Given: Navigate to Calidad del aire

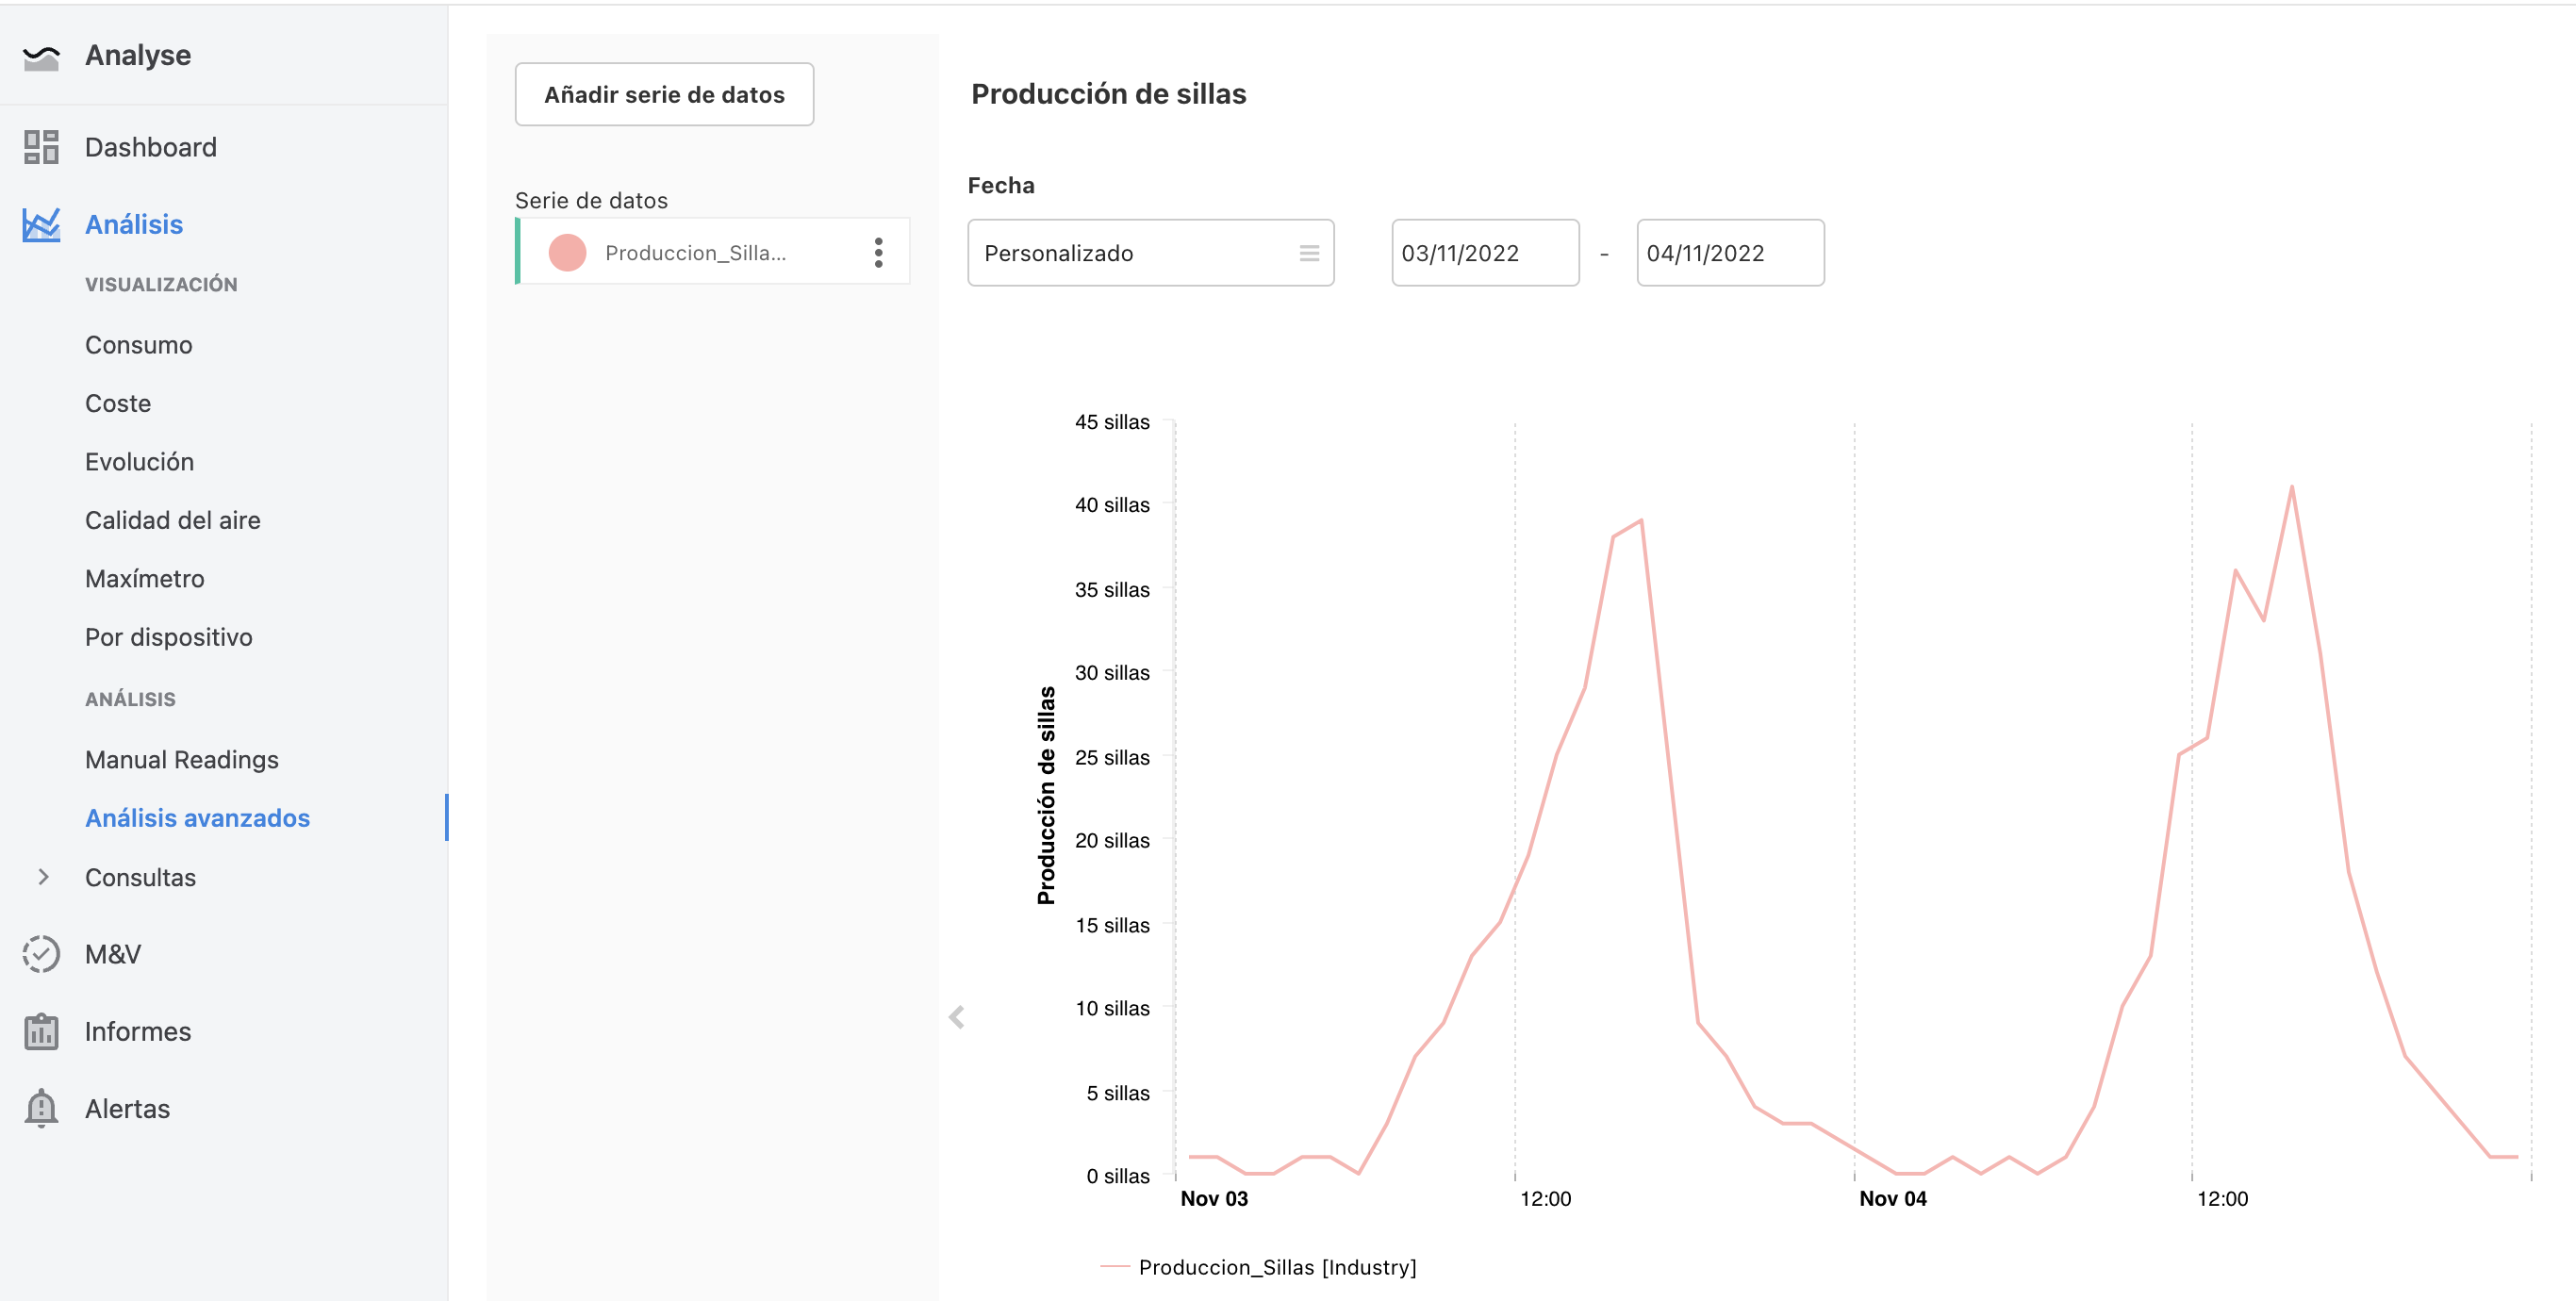Looking at the screenshot, I should [173, 520].
